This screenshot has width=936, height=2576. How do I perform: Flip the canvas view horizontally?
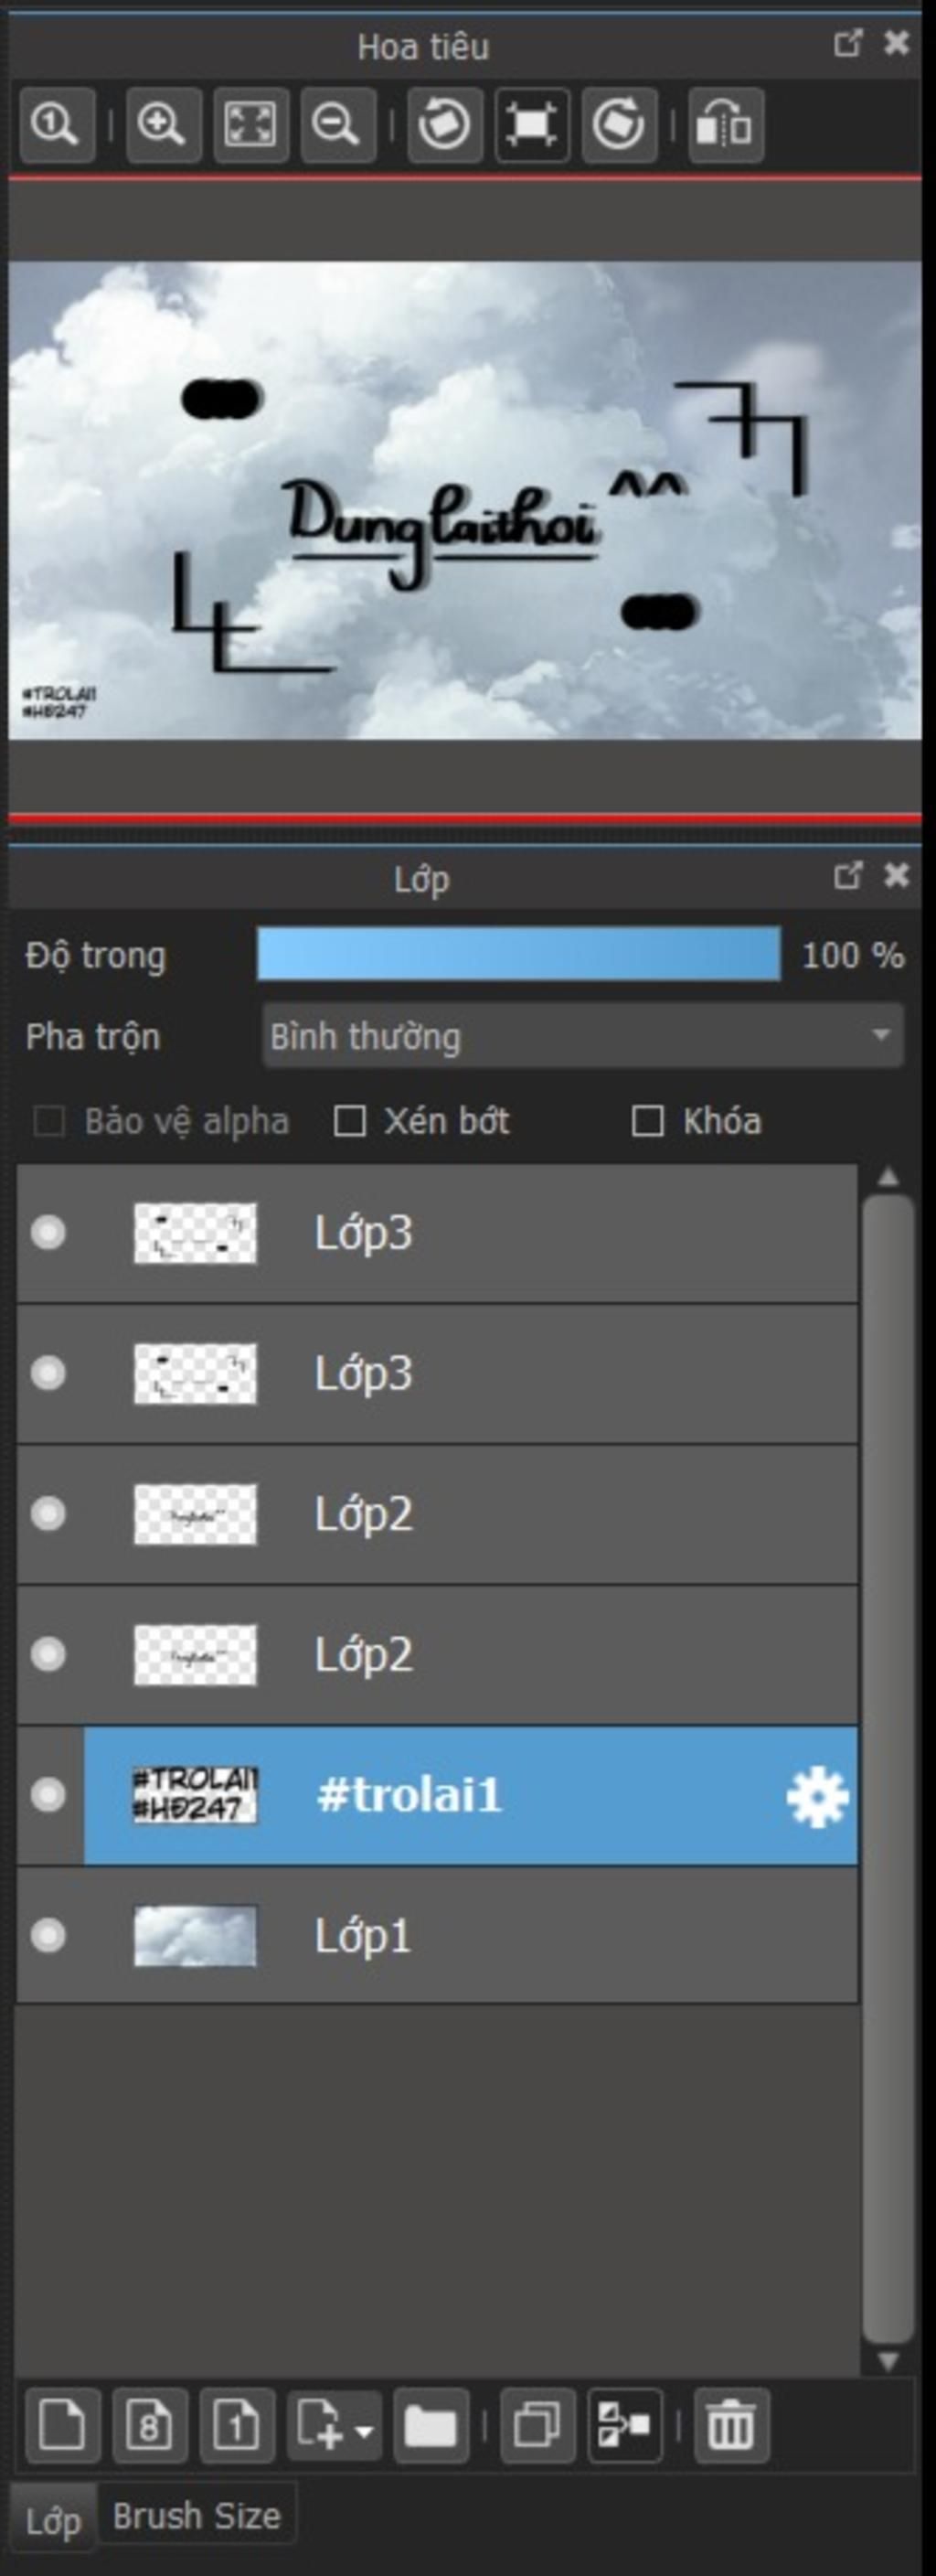726,125
